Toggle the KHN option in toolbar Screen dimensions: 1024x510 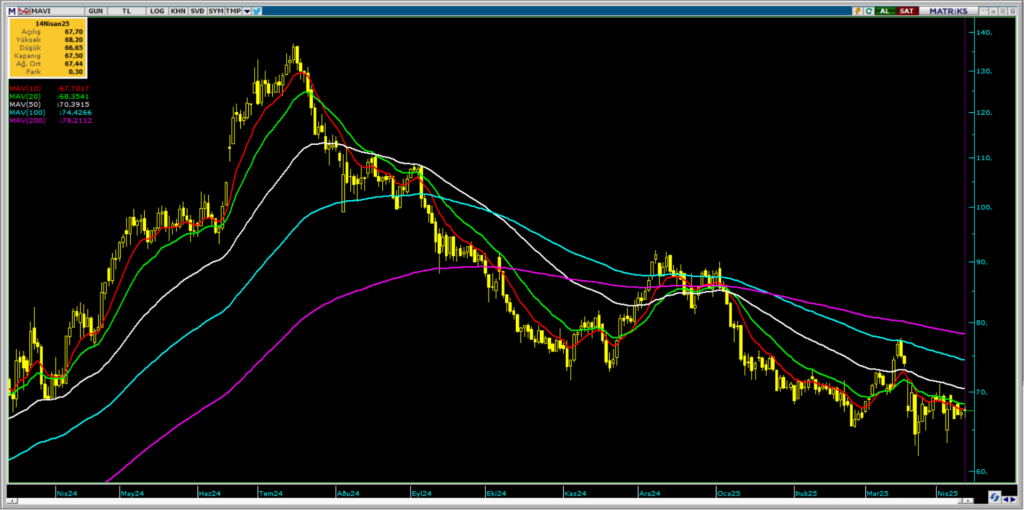tap(178, 10)
